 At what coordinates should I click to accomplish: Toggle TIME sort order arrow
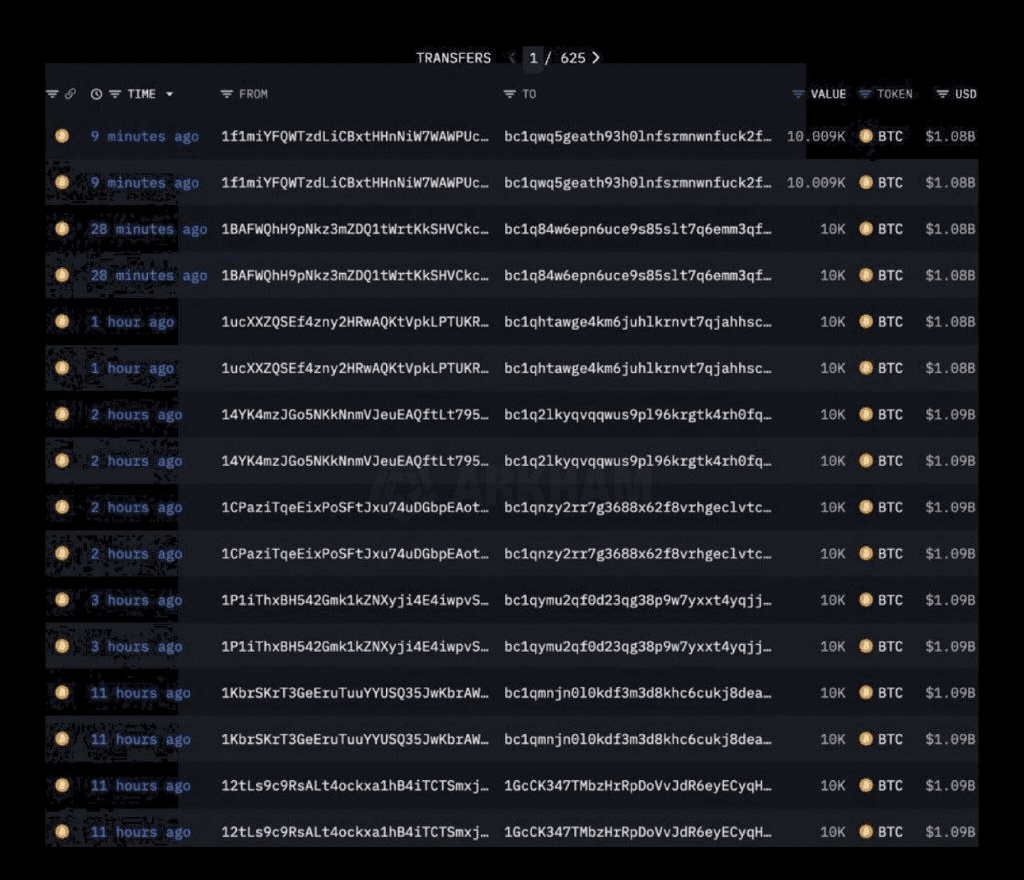pos(169,94)
